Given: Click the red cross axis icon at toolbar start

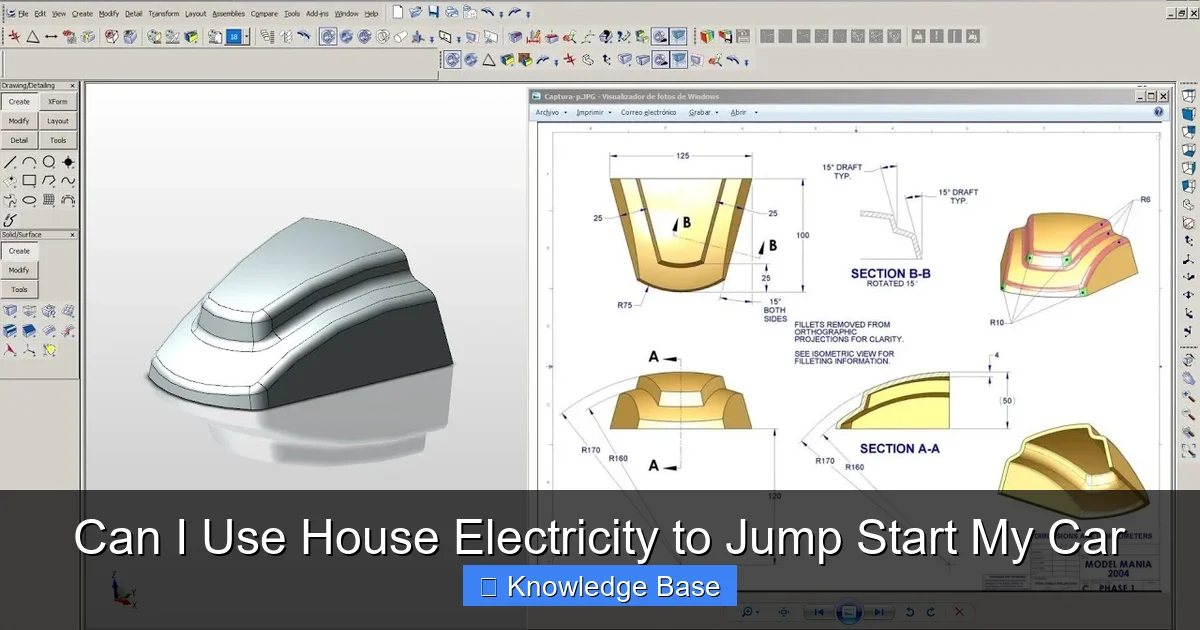Looking at the screenshot, I should pyautogui.click(x=15, y=36).
